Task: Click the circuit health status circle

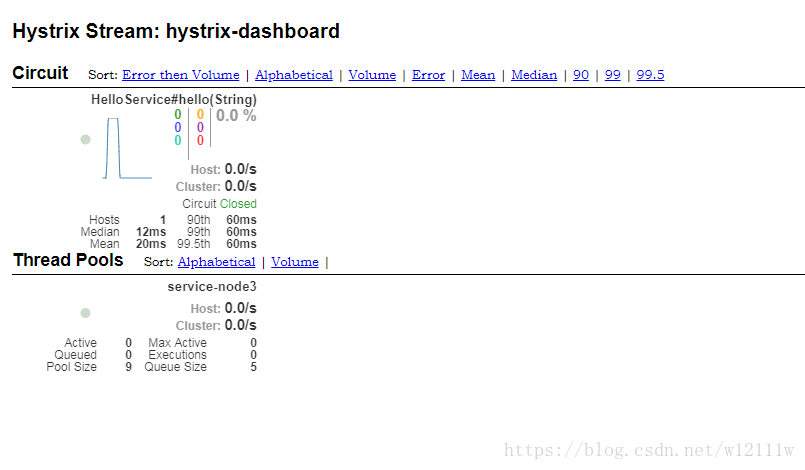Action: (86, 140)
